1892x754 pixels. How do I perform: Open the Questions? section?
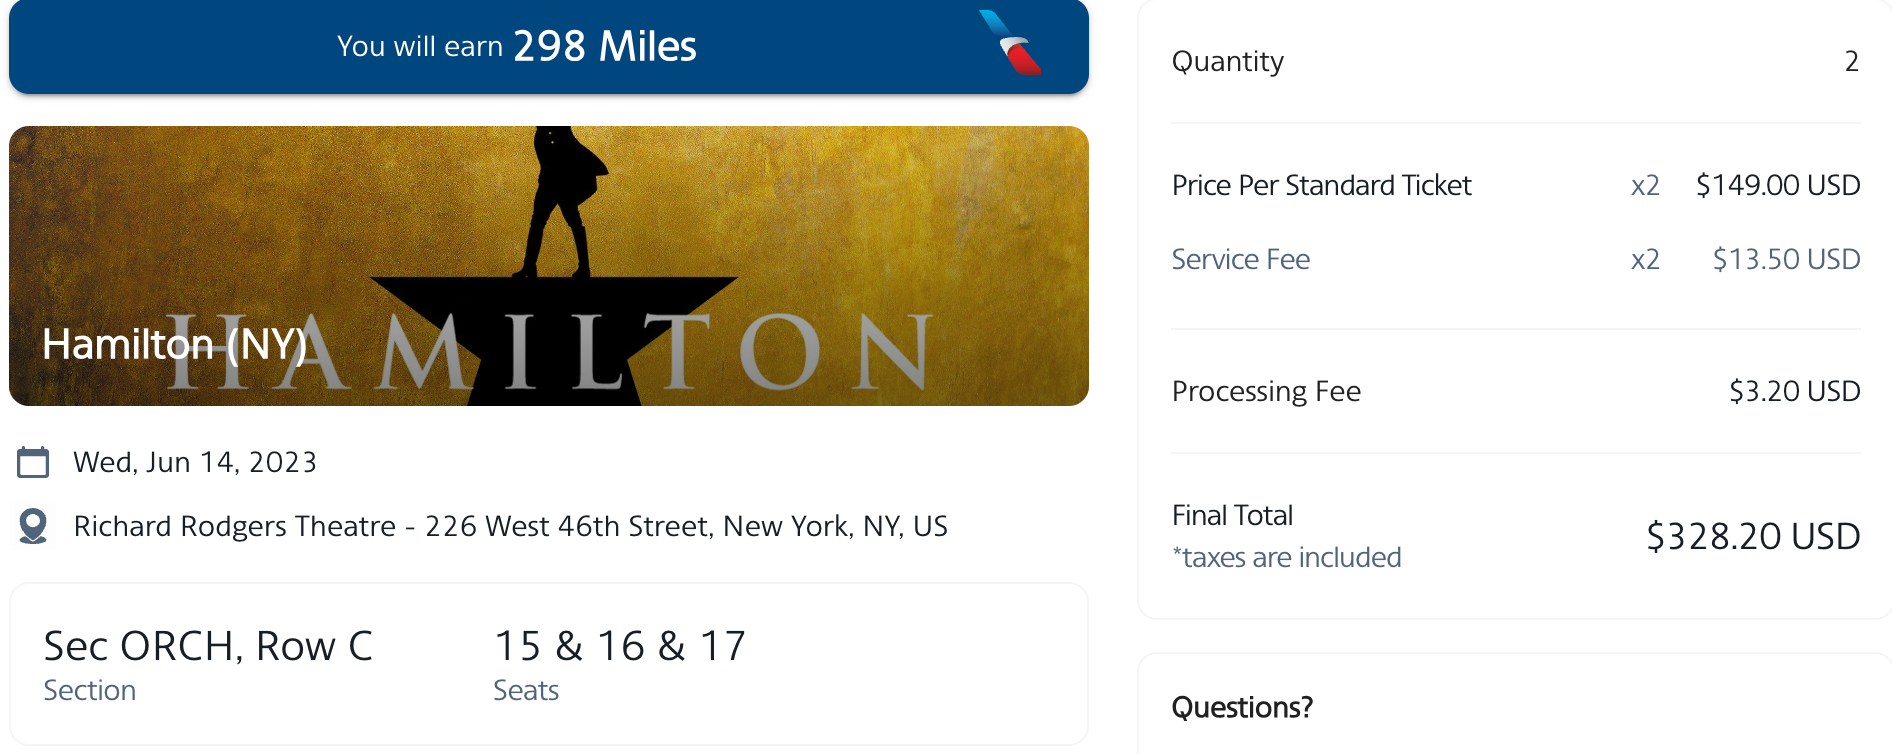1242,708
